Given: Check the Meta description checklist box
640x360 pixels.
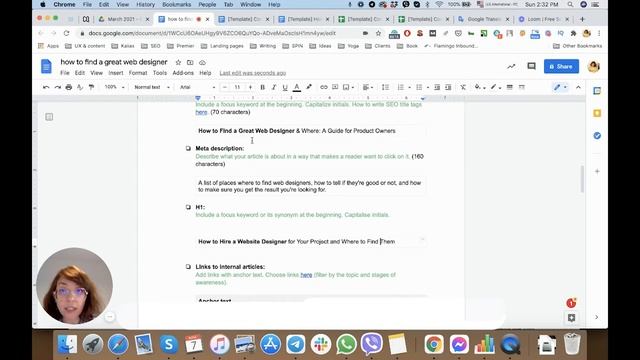Looking at the screenshot, I should click(188, 149).
